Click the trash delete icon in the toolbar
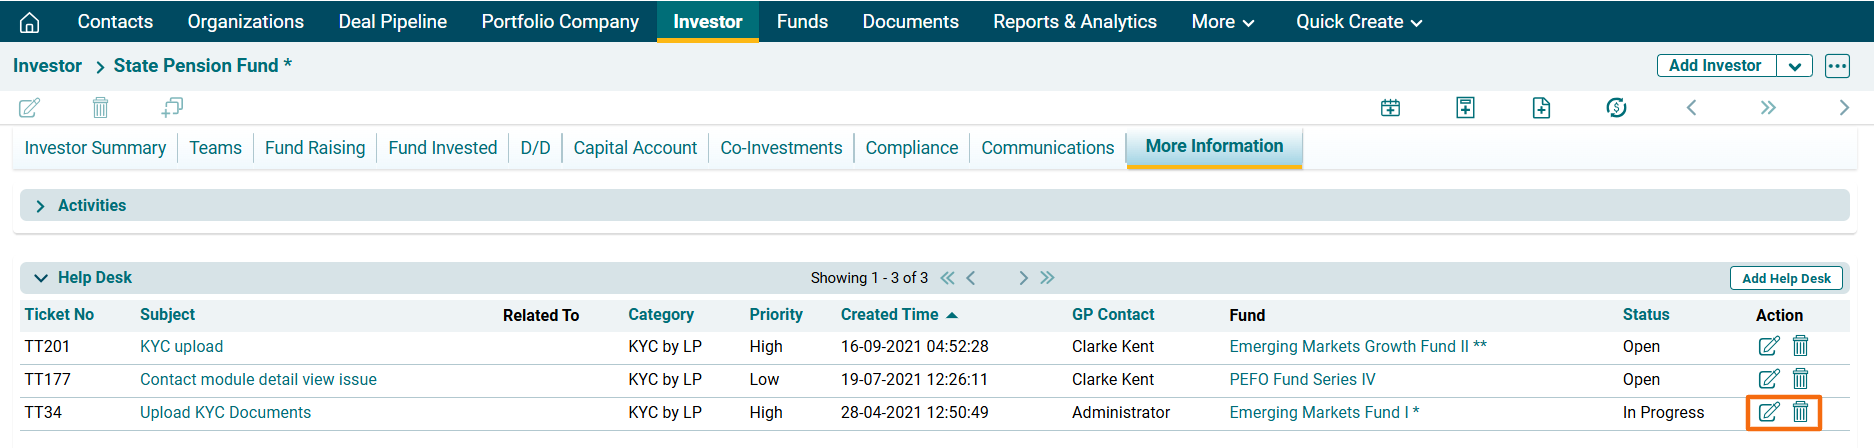The height and width of the screenshot is (448, 1874). pyautogui.click(x=100, y=107)
